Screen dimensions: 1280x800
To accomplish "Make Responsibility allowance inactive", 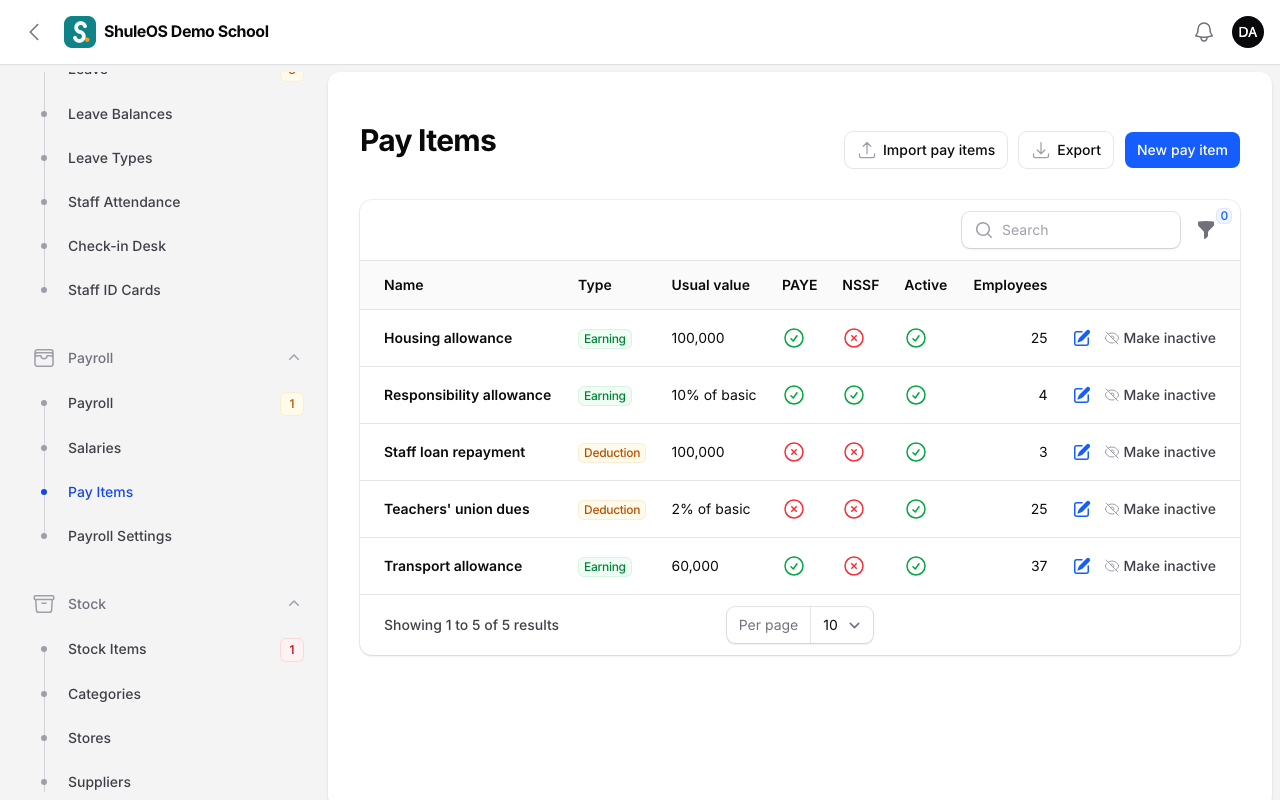I will click(x=1160, y=395).
